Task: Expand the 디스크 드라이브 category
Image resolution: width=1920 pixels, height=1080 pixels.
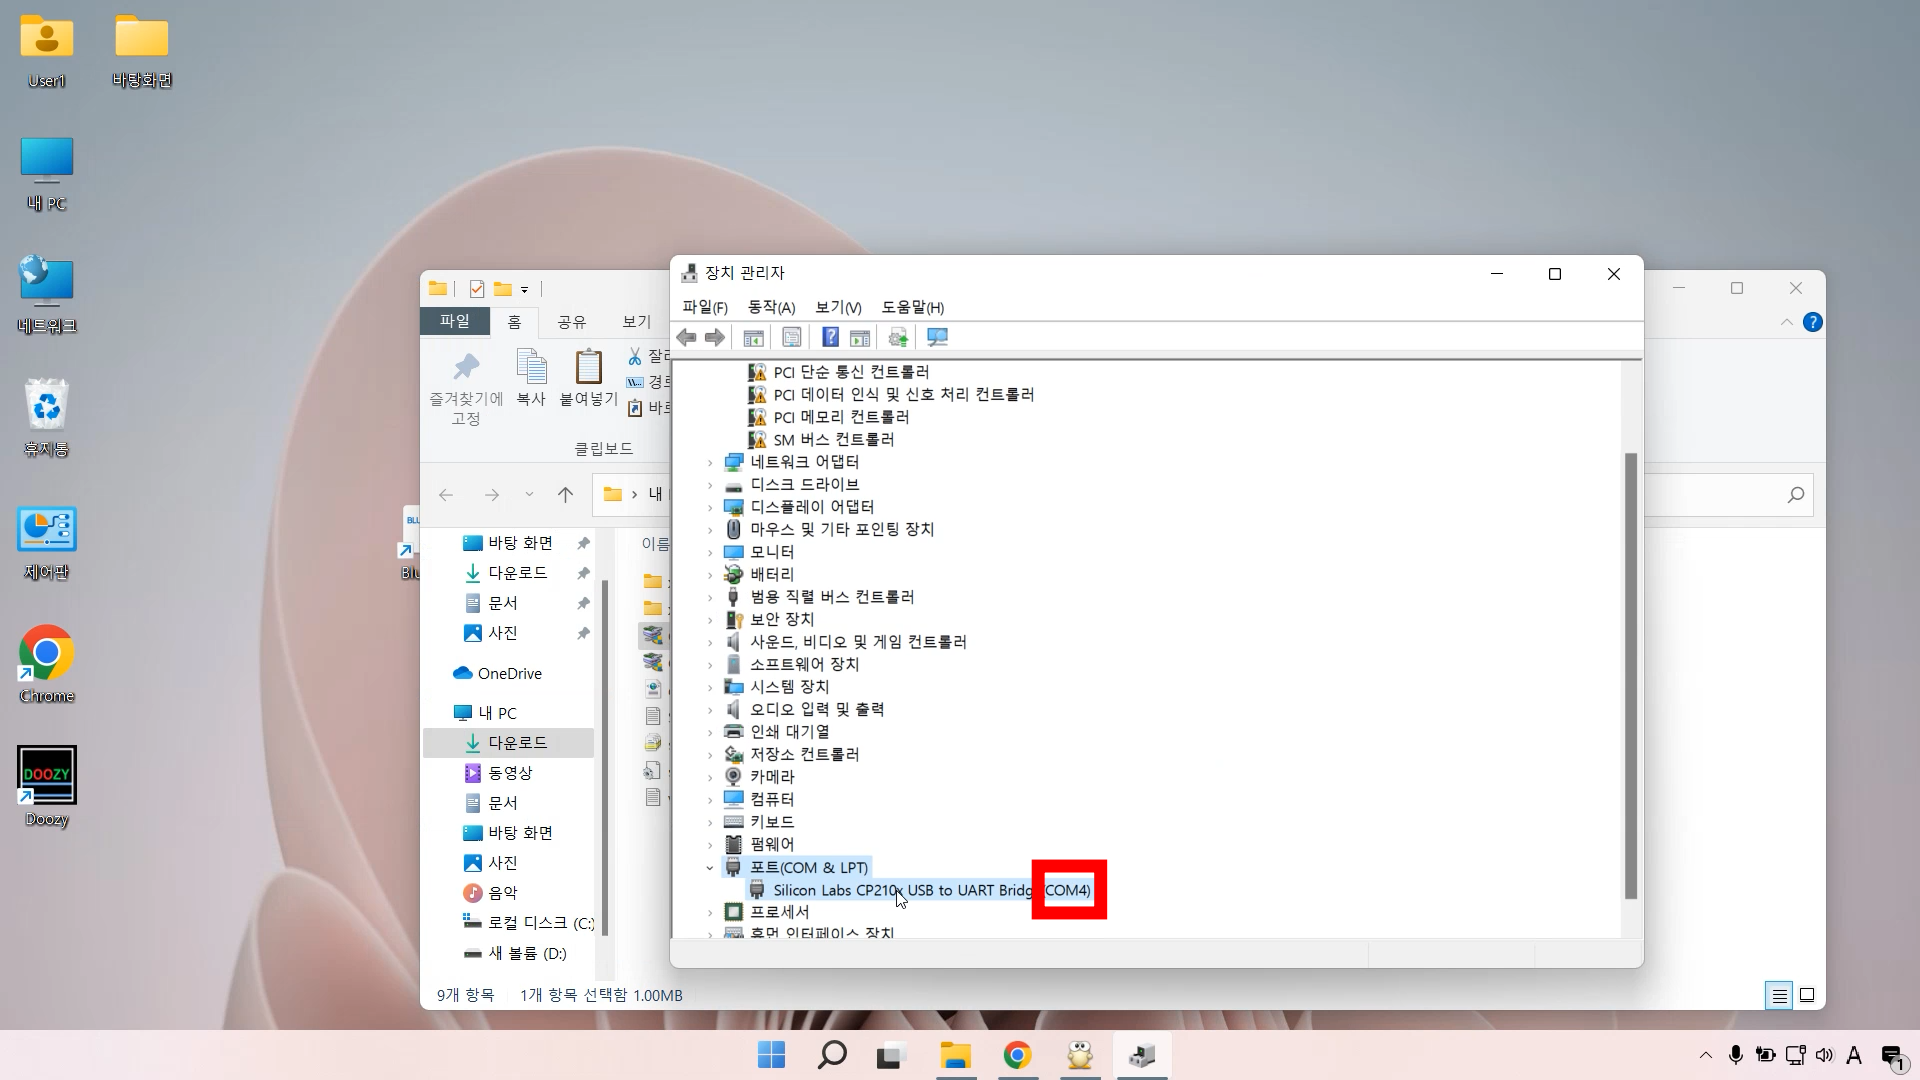Action: coord(709,484)
